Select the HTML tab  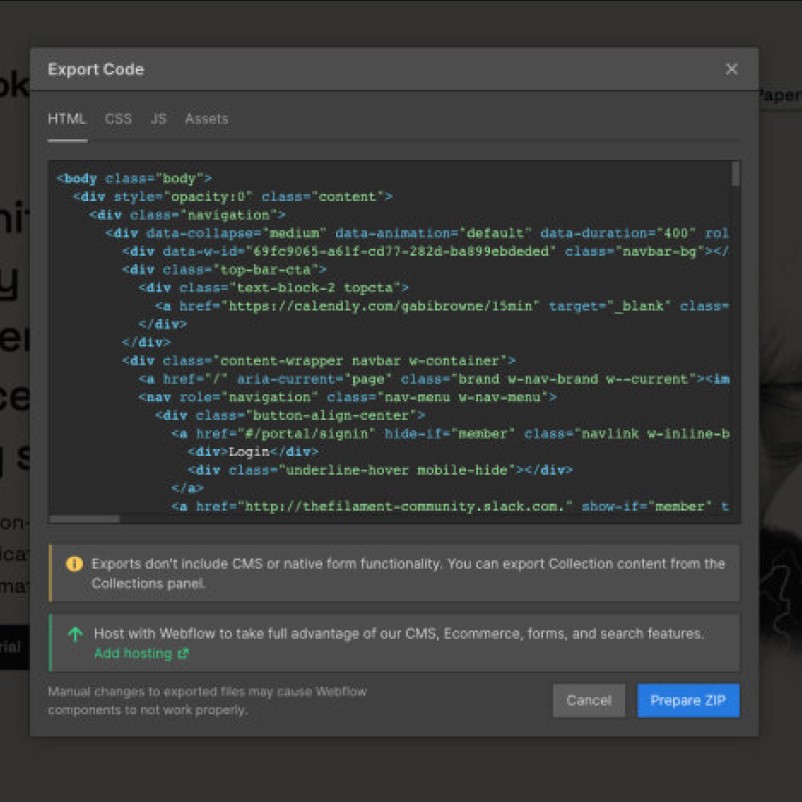[67, 119]
